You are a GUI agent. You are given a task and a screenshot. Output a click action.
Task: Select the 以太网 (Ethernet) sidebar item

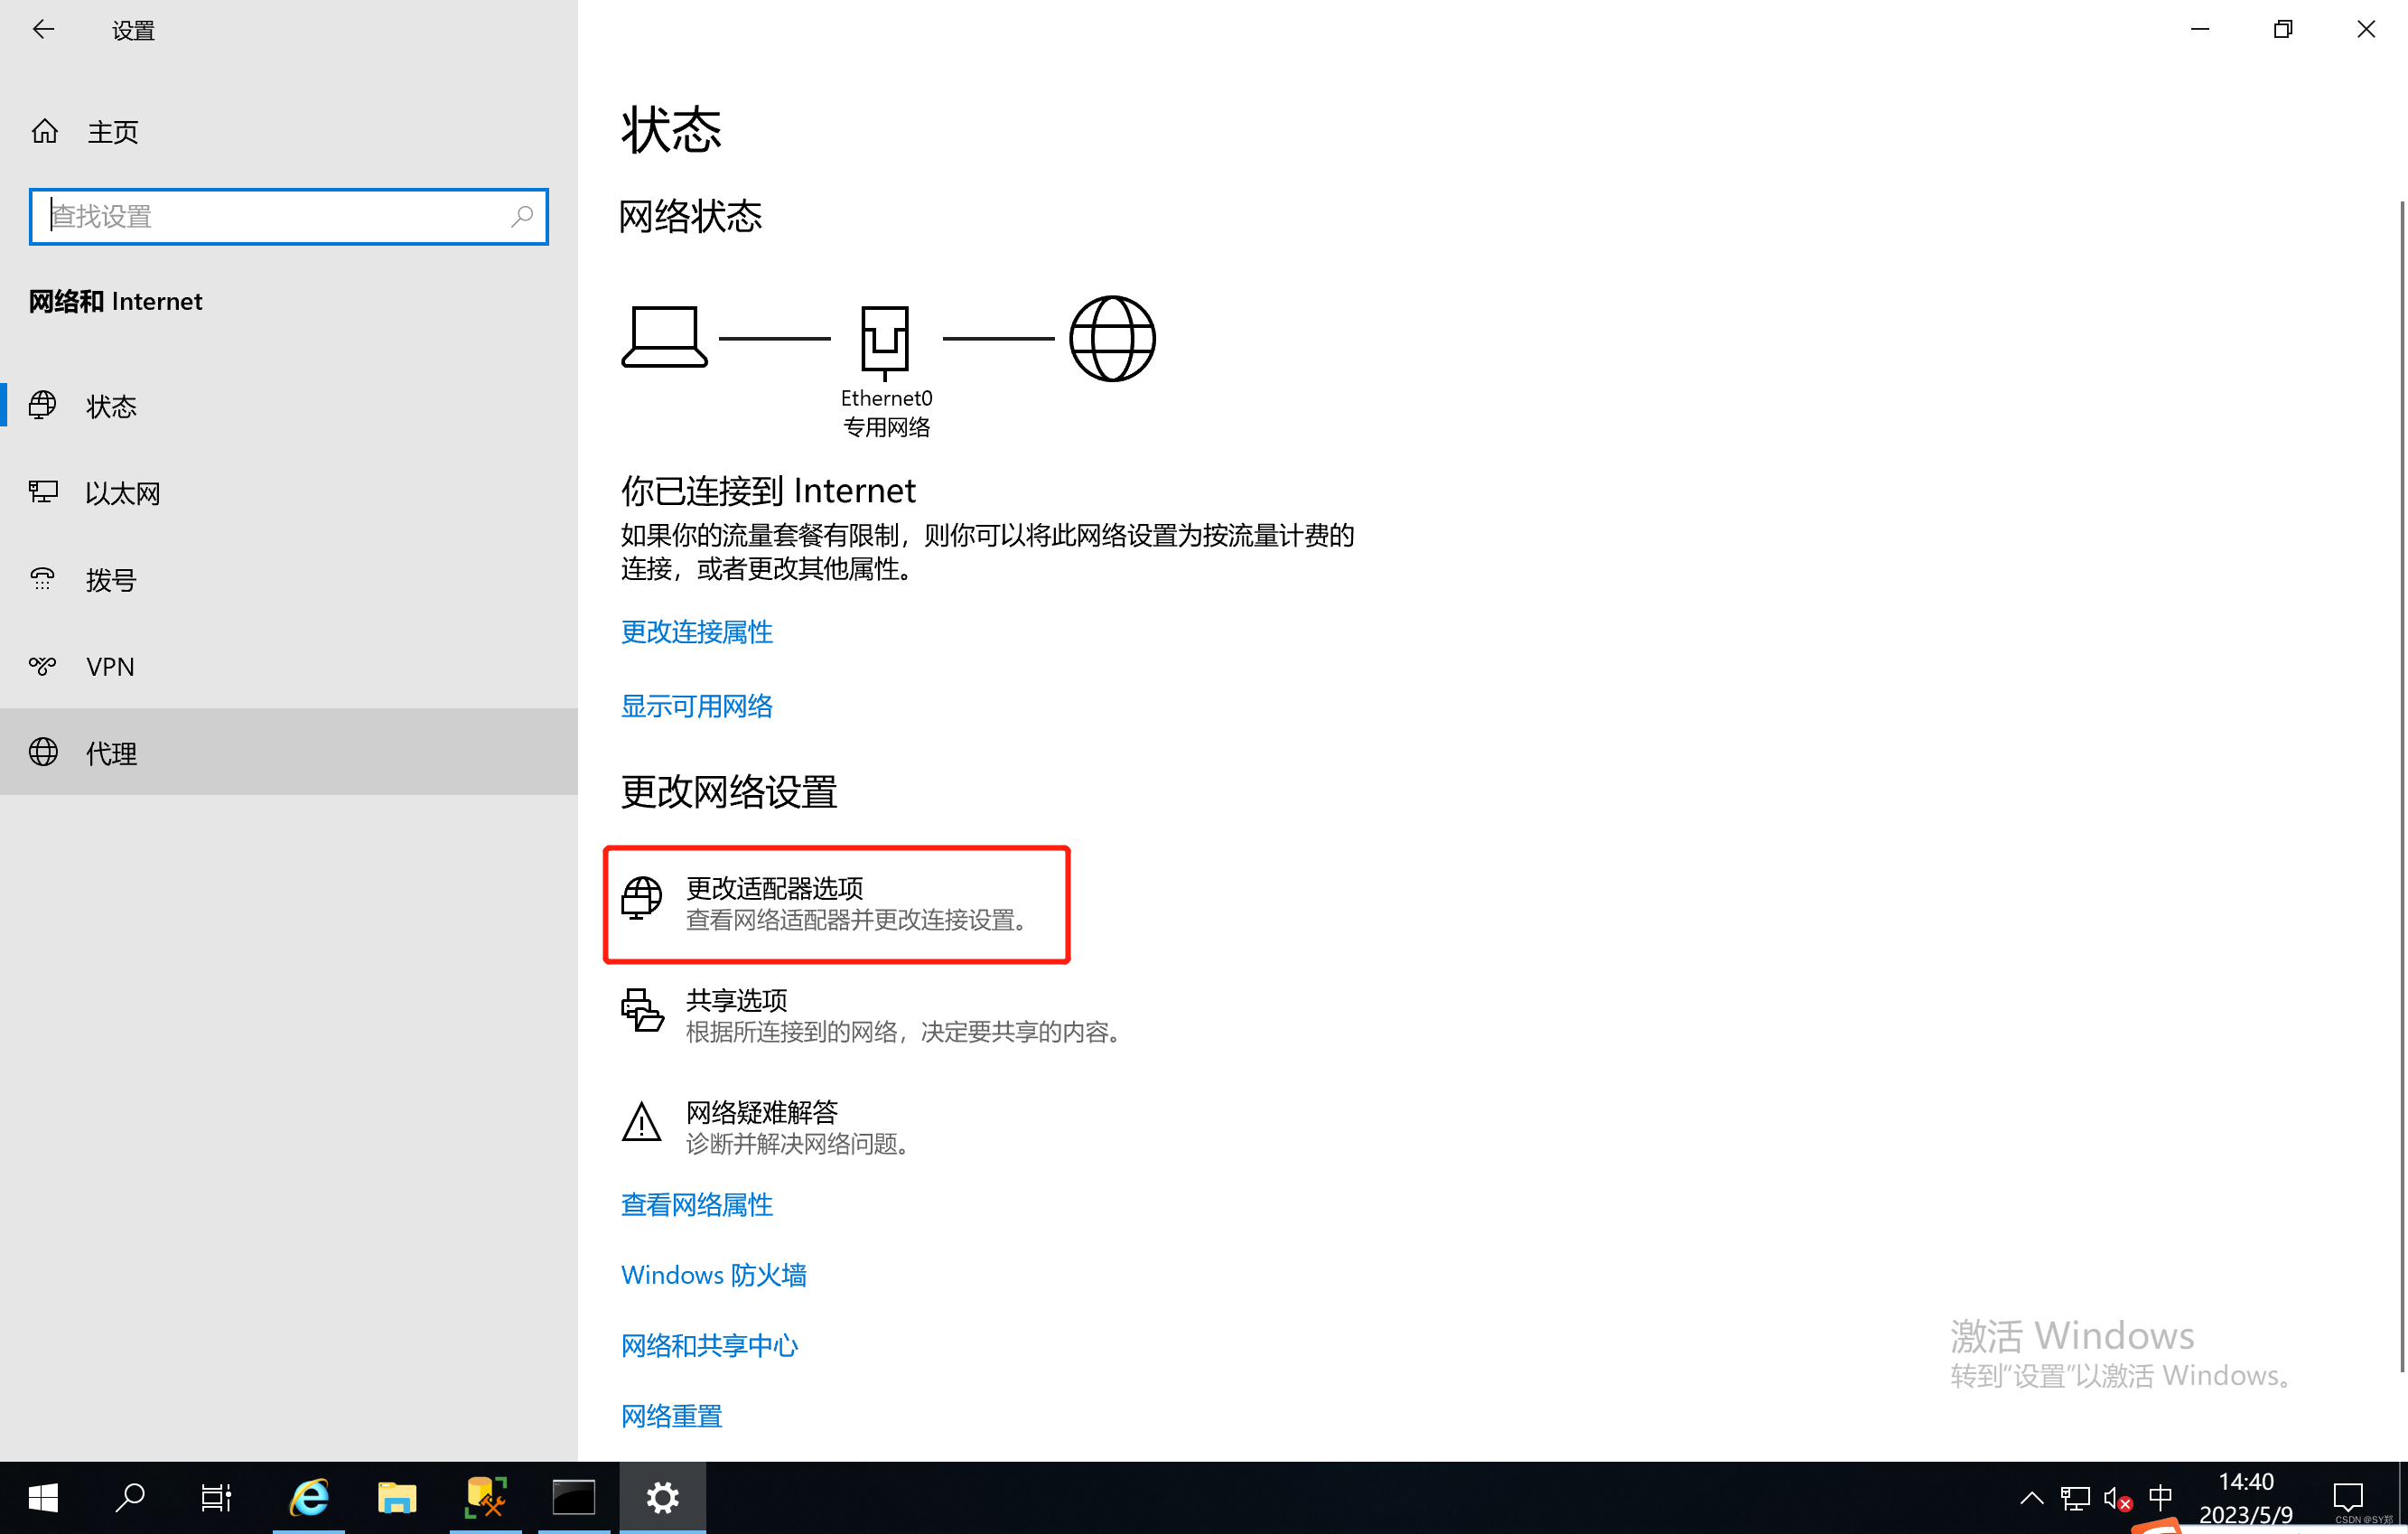tap(122, 493)
